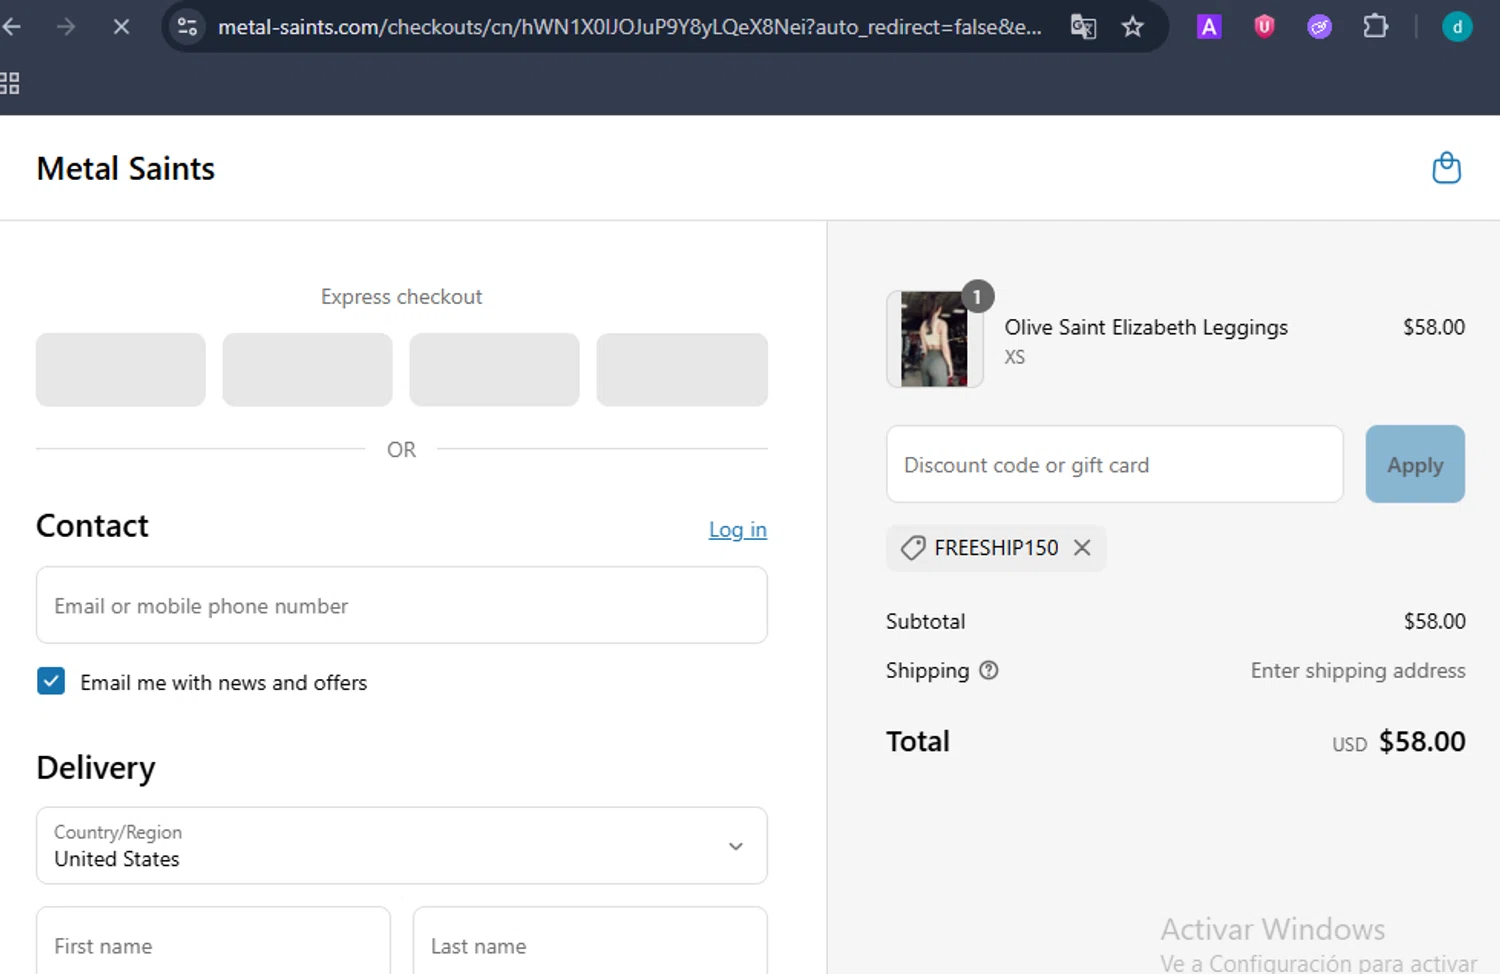Screen dimensions: 1500x974
Task: Expand the Country/Region dropdown
Action: pyautogui.click(x=401, y=846)
